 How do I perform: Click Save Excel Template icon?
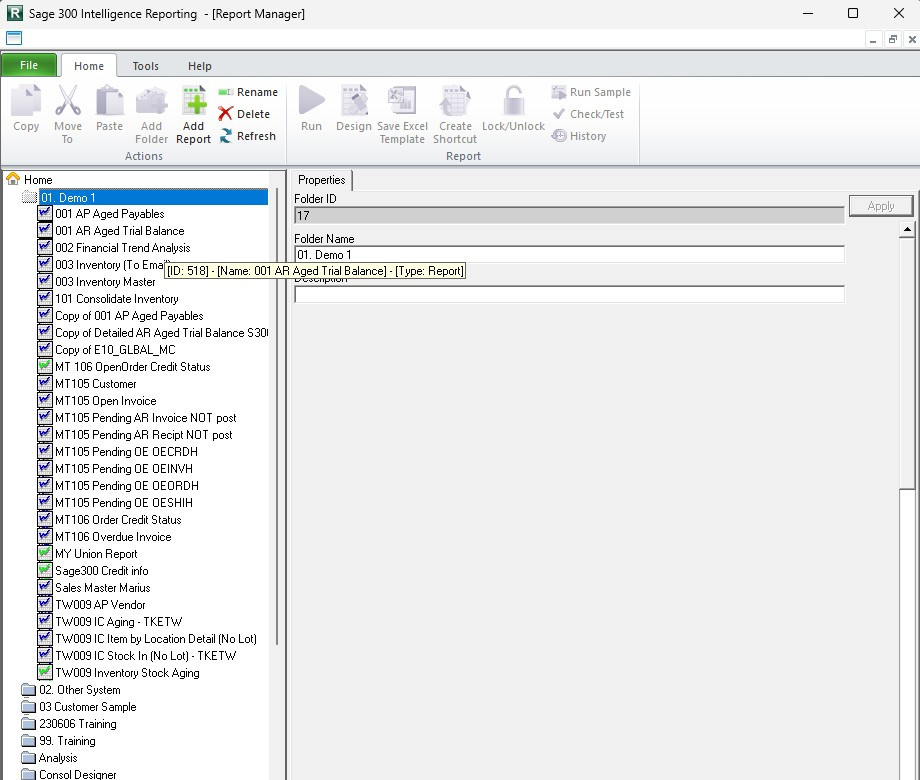[x=402, y=100]
